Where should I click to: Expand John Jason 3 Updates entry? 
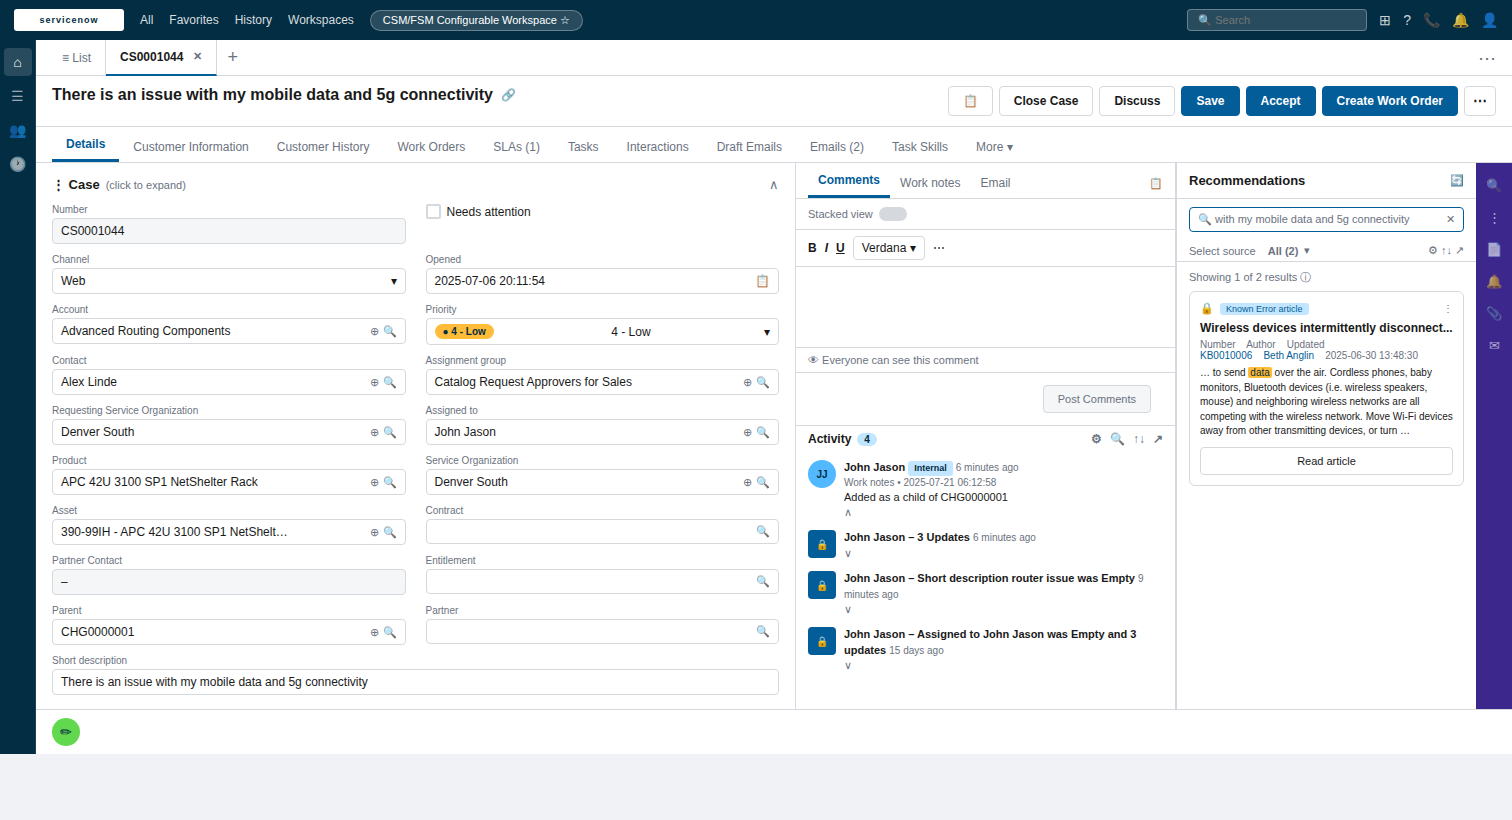pyautogui.click(x=848, y=554)
